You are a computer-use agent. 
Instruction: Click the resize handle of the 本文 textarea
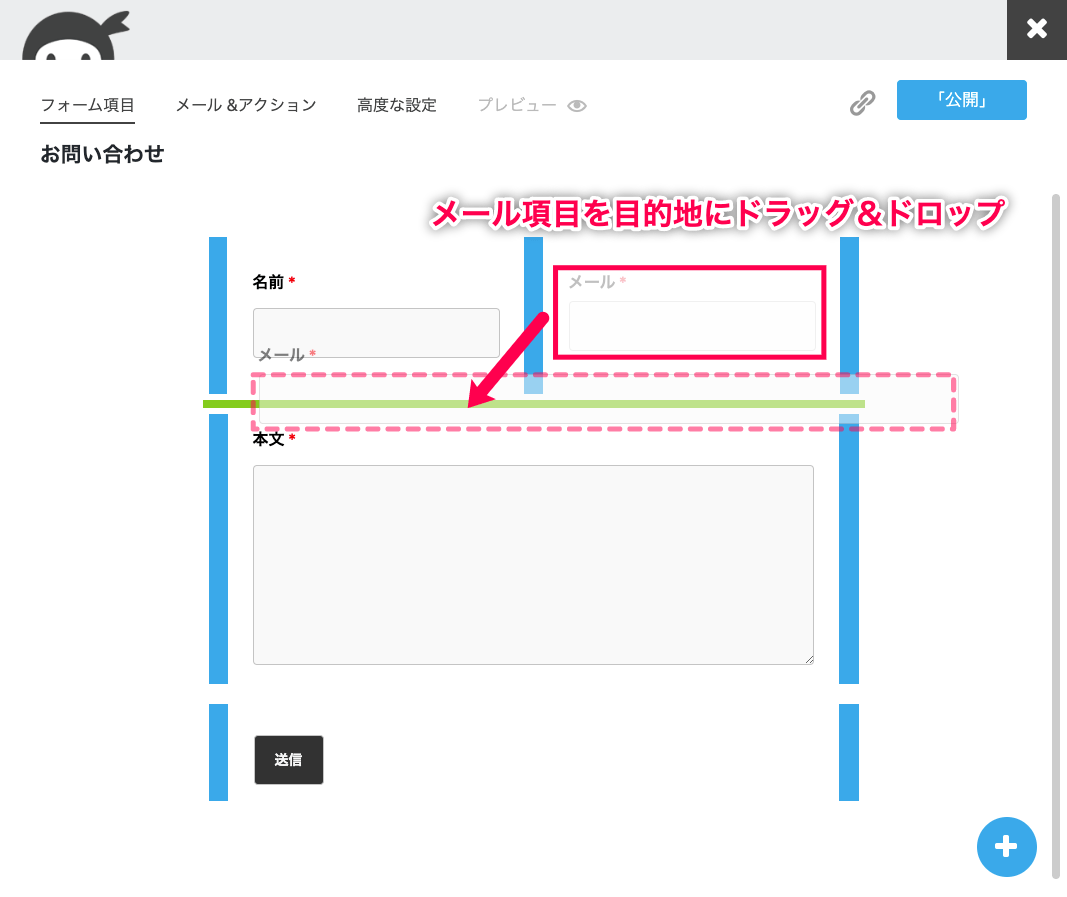(x=808, y=659)
